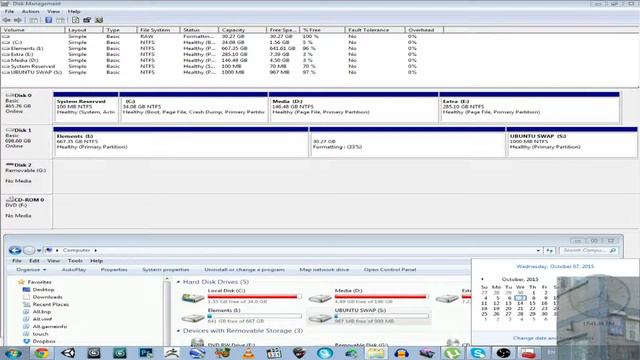Click Map network drive button
Screen dimensions: 640x360
click(324, 270)
